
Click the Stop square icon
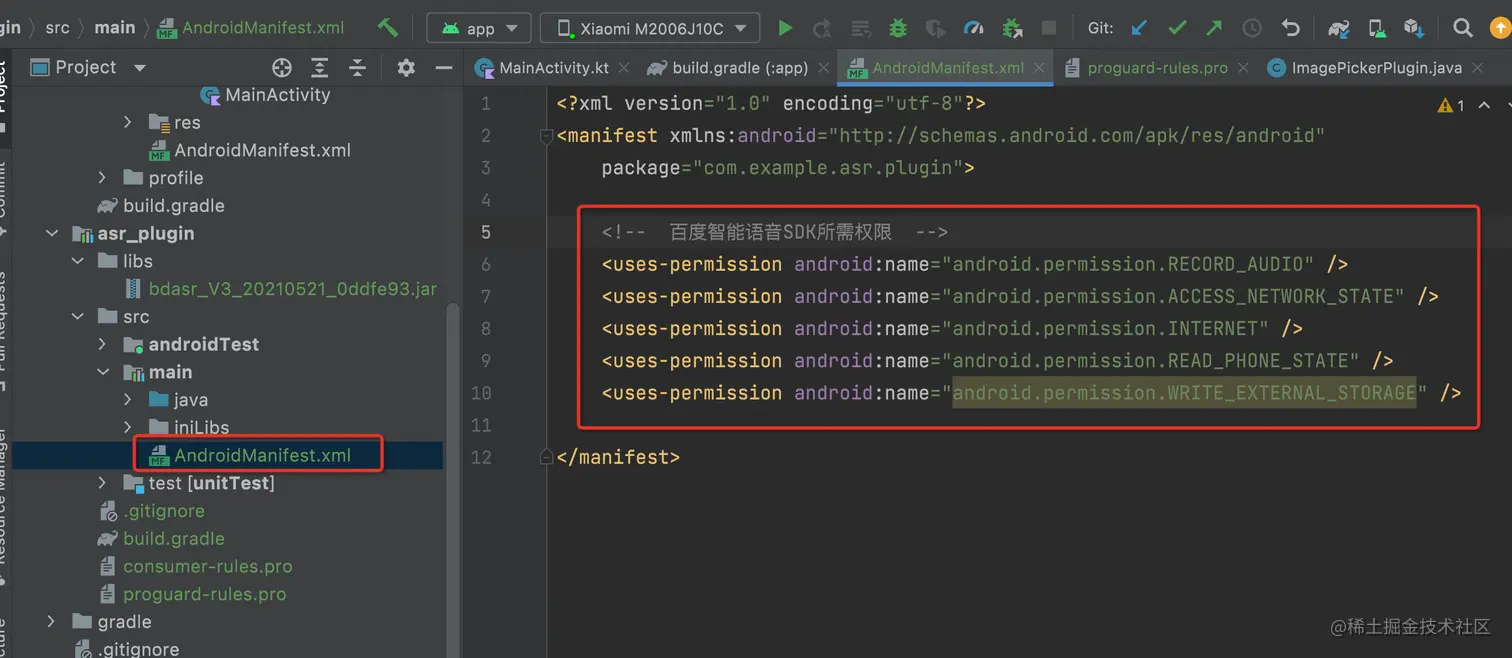1049,28
